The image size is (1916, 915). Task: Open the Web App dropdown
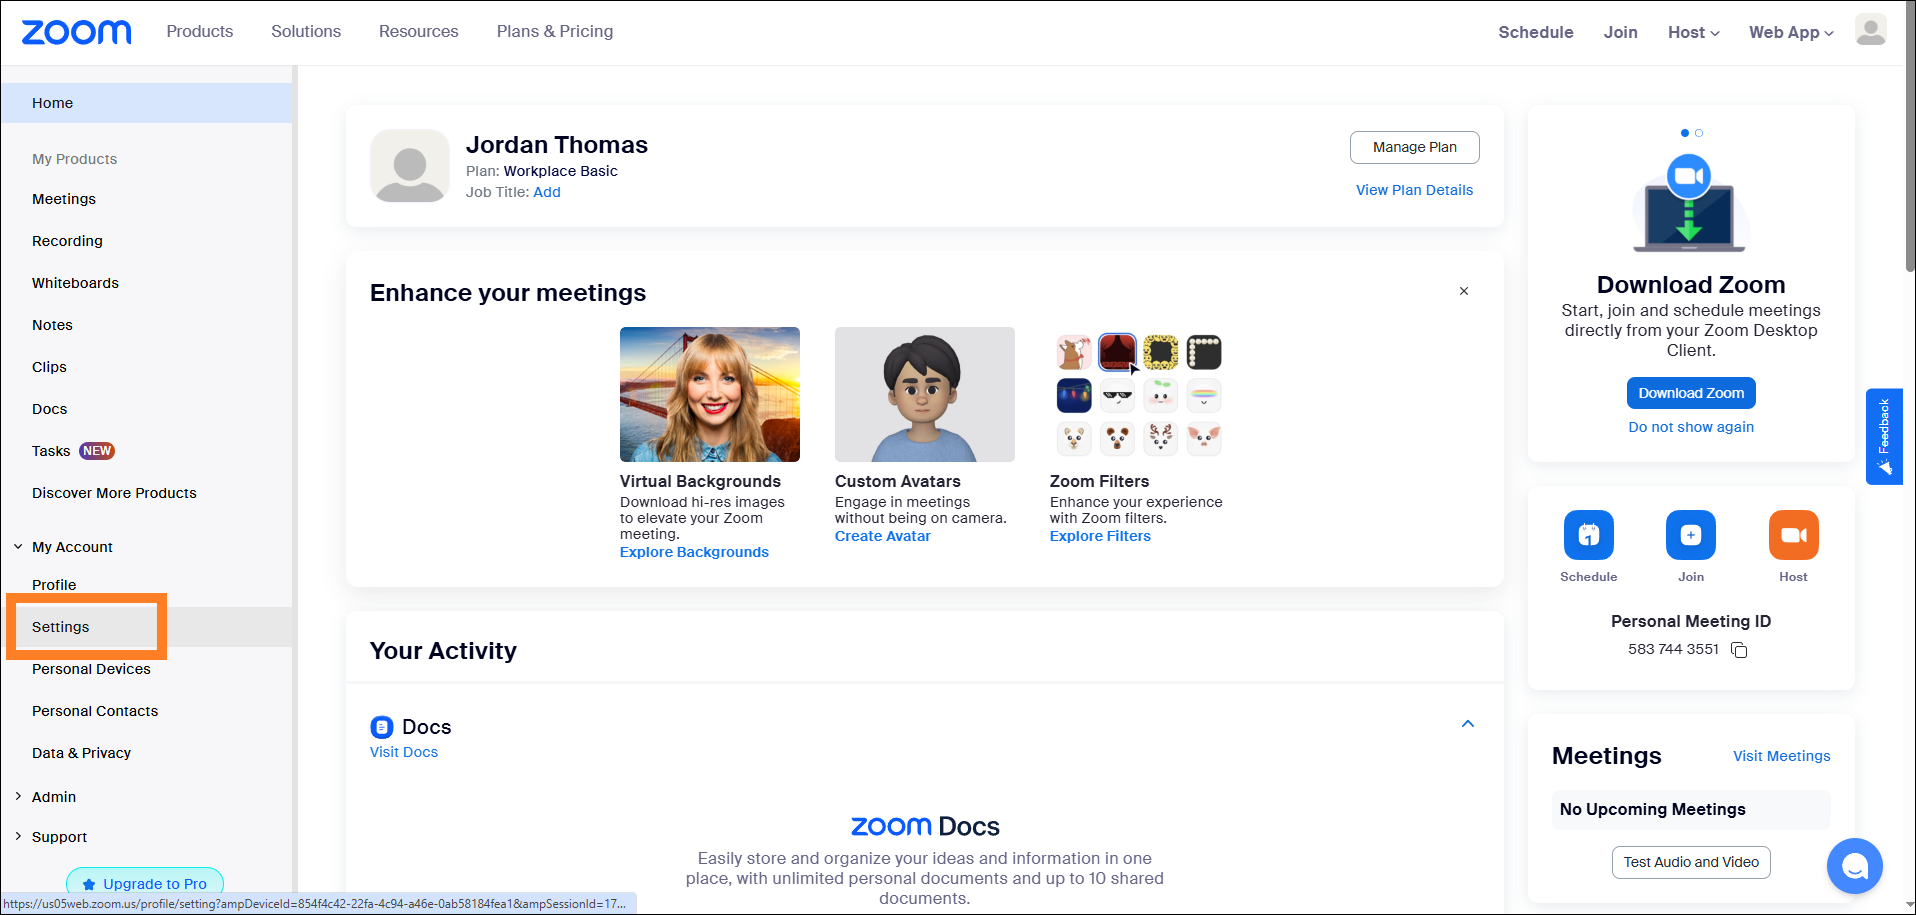tap(1790, 32)
